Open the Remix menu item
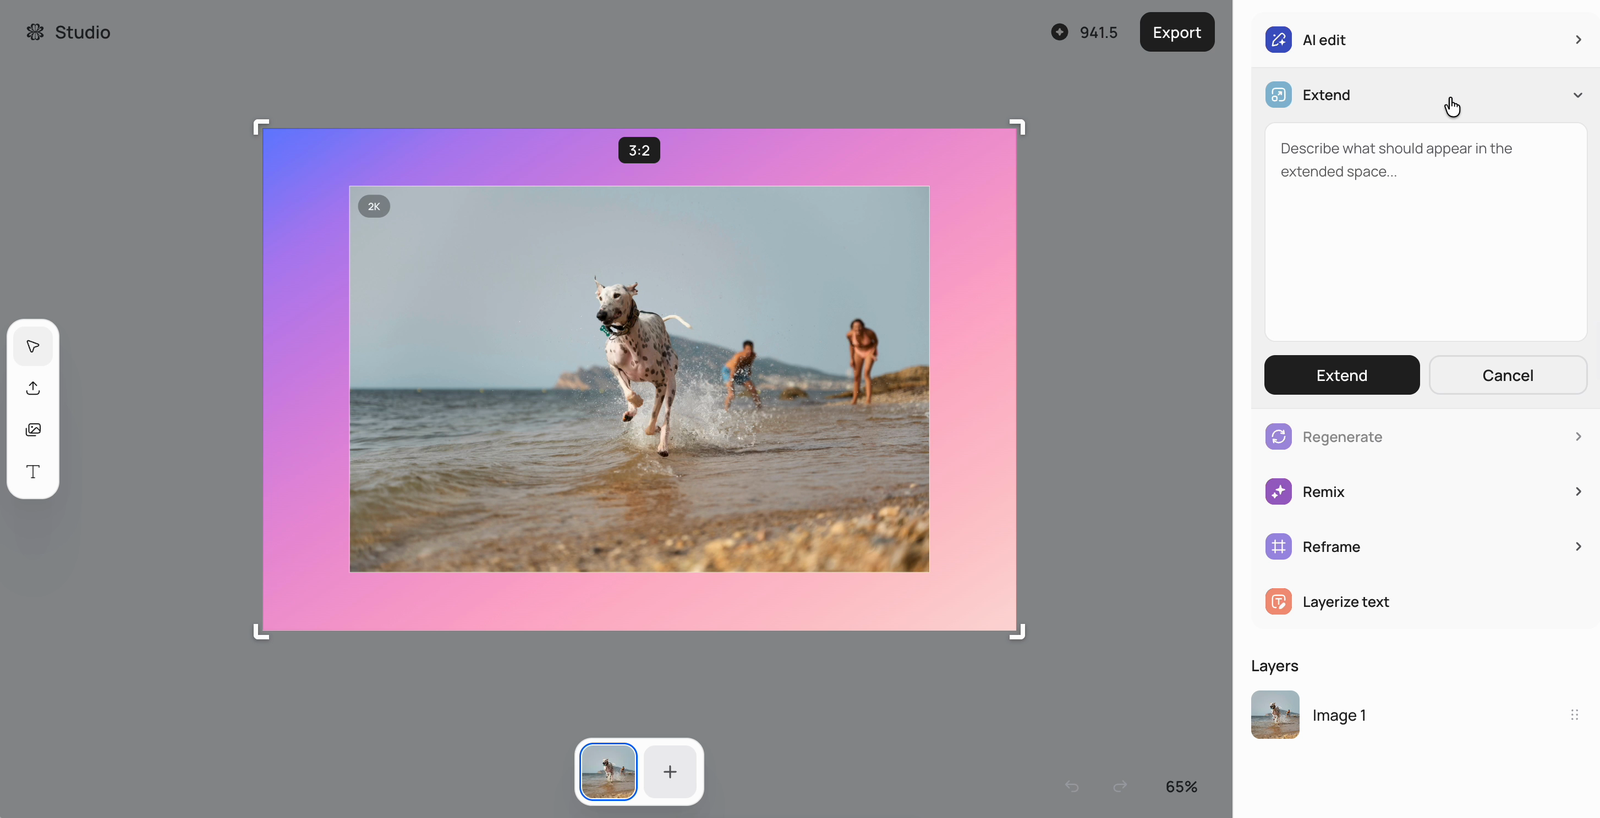This screenshot has height=818, width=1600. [1425, 492]
